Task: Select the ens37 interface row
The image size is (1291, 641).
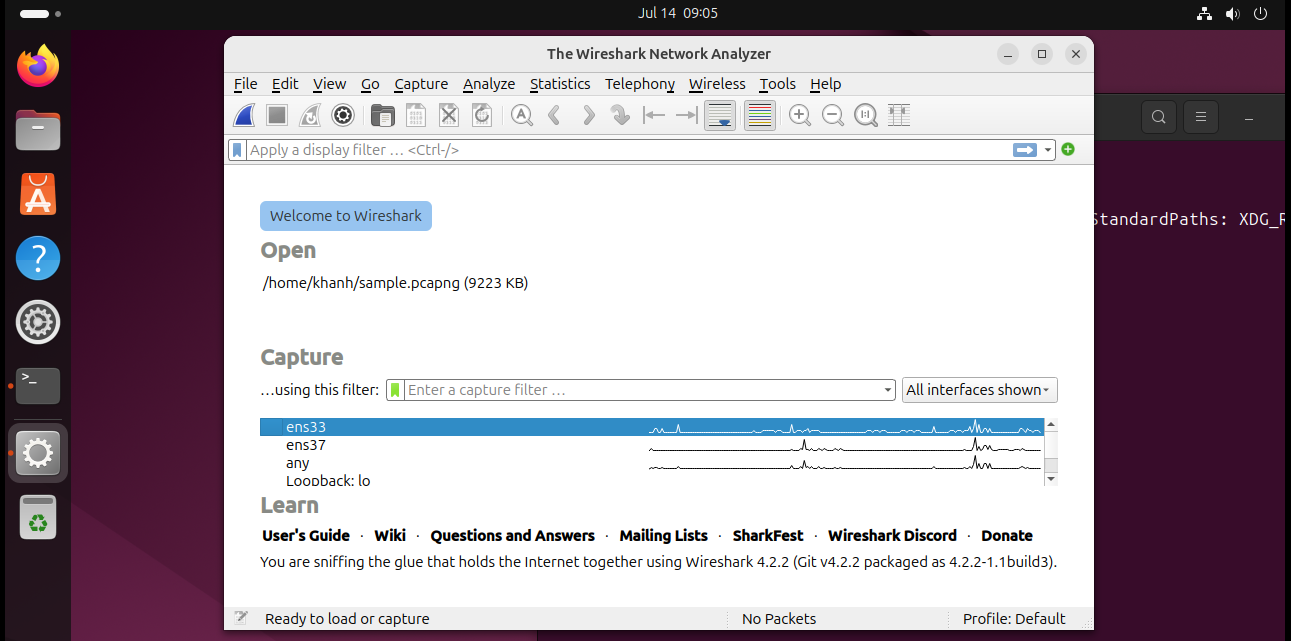Action: coord(651,445)
